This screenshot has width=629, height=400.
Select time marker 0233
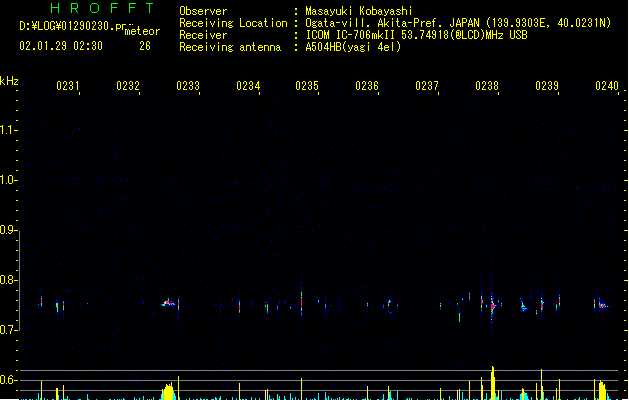click(x=188, y=86)
